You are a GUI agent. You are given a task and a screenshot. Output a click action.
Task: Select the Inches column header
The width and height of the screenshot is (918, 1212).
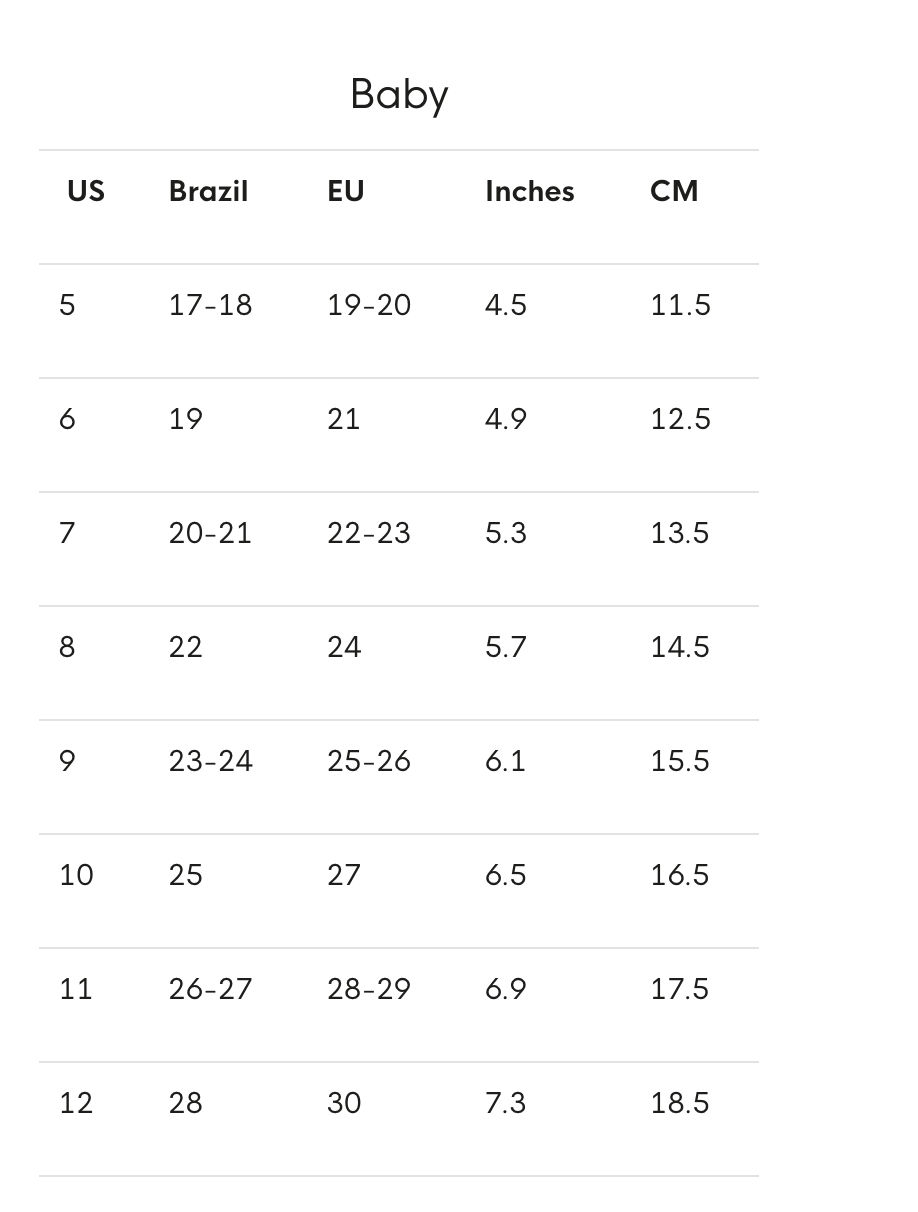(x=529, y=191)
